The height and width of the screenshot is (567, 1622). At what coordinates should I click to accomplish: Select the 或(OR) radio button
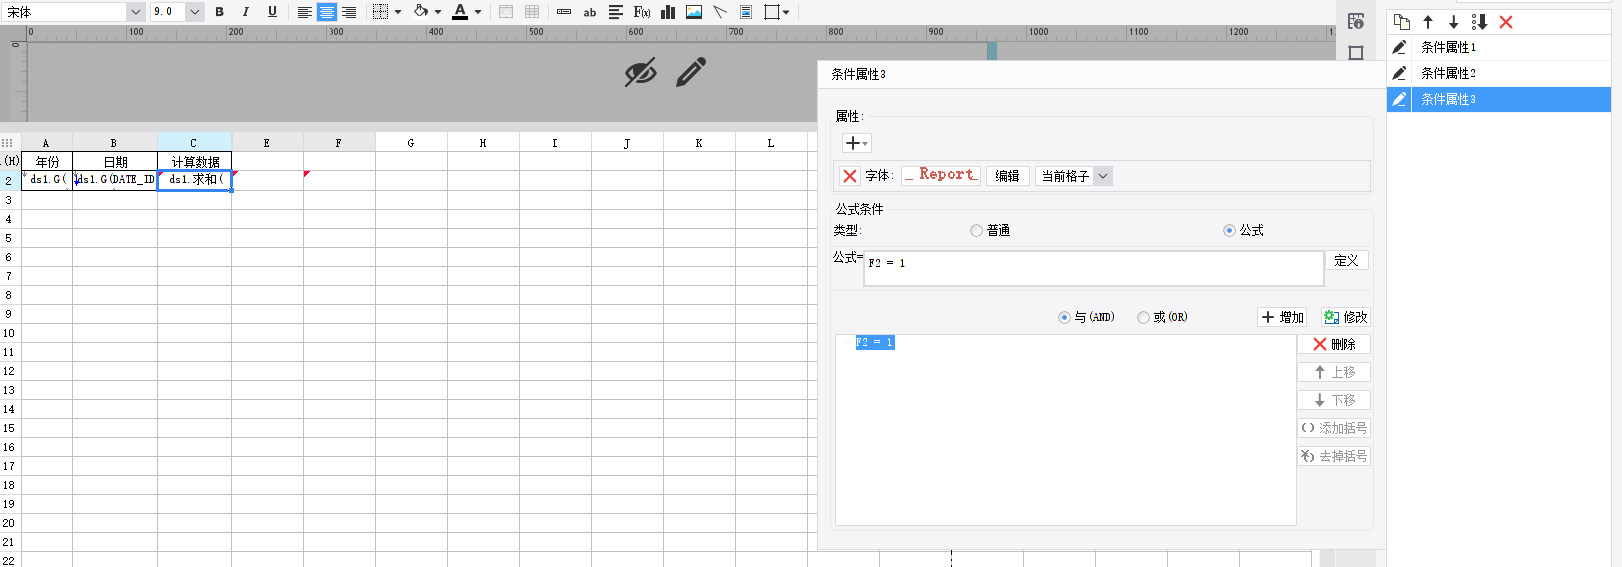pos(1143,317)
